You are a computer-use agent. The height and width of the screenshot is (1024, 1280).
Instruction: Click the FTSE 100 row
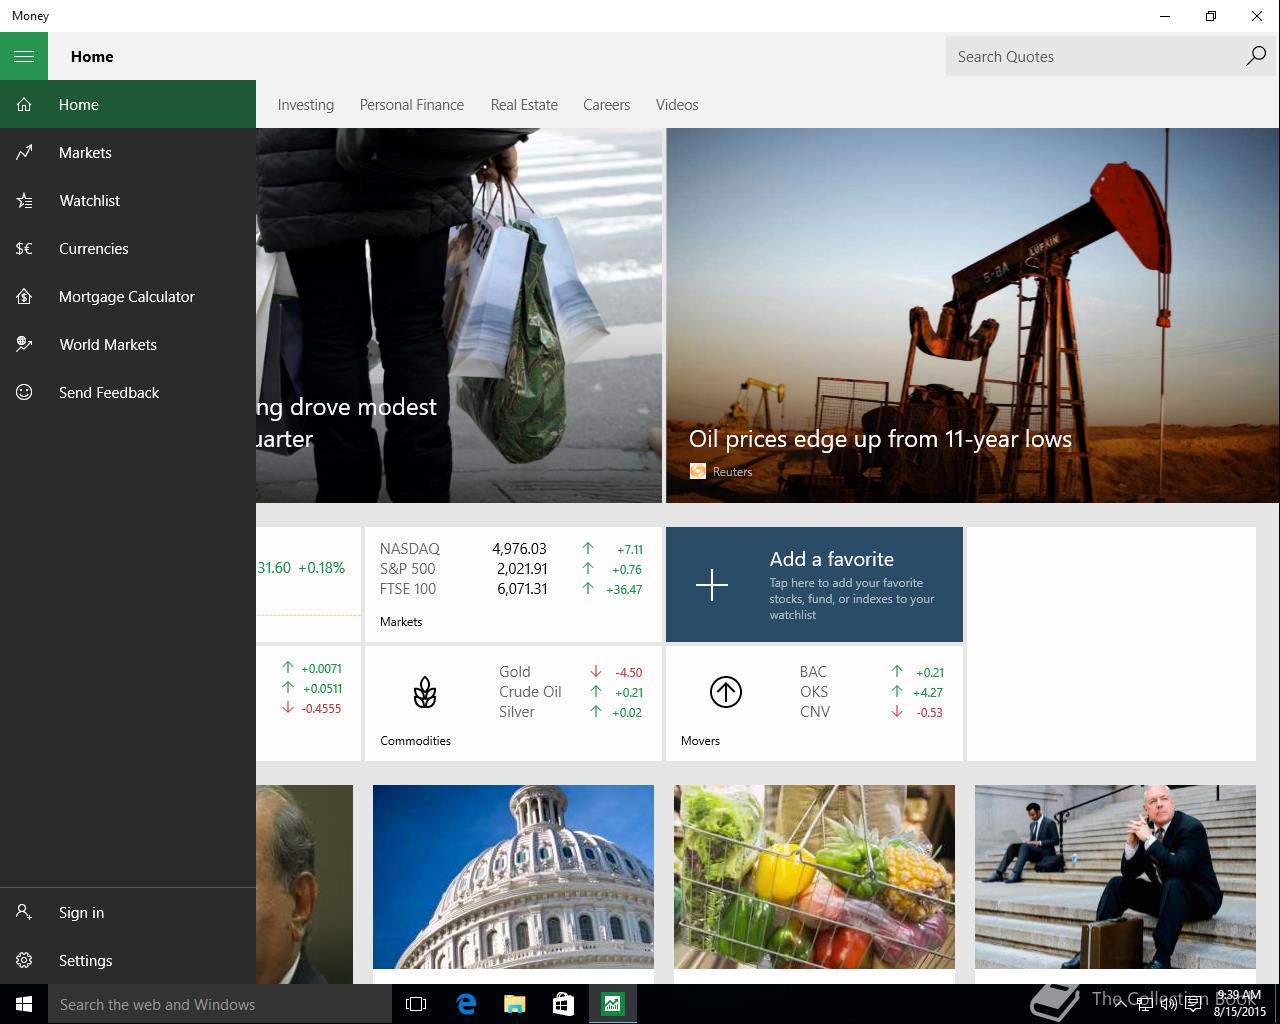[512, 588]
